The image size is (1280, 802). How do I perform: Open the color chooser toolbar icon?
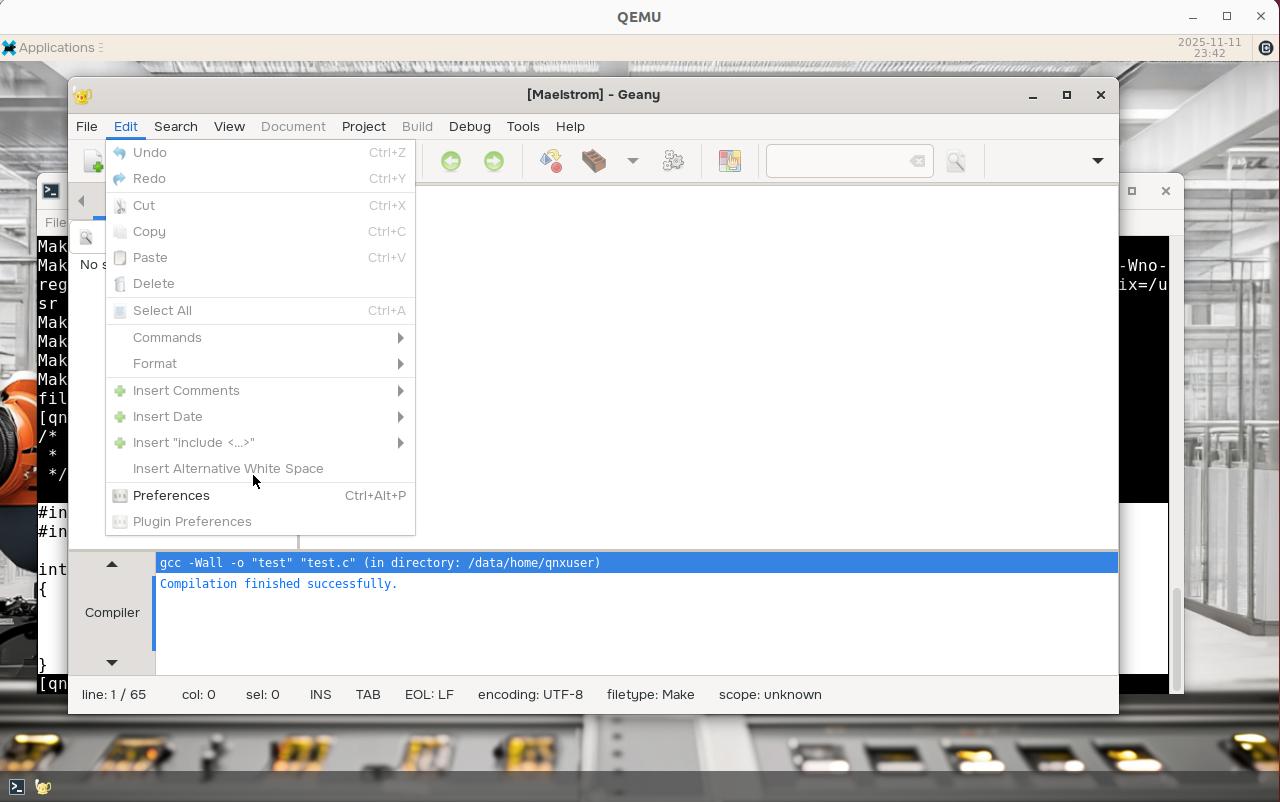click(x=730, y=161)
